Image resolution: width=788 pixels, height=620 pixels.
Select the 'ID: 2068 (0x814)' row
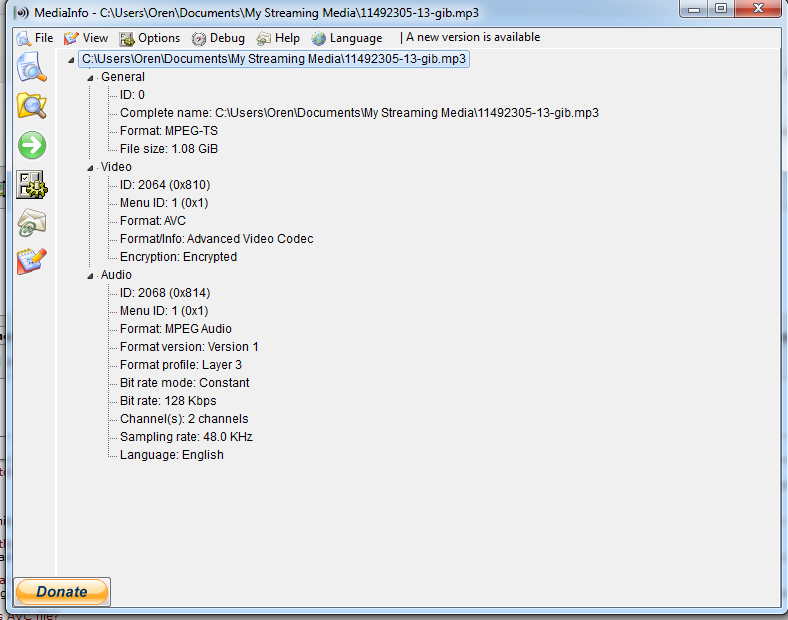(165, 293)
